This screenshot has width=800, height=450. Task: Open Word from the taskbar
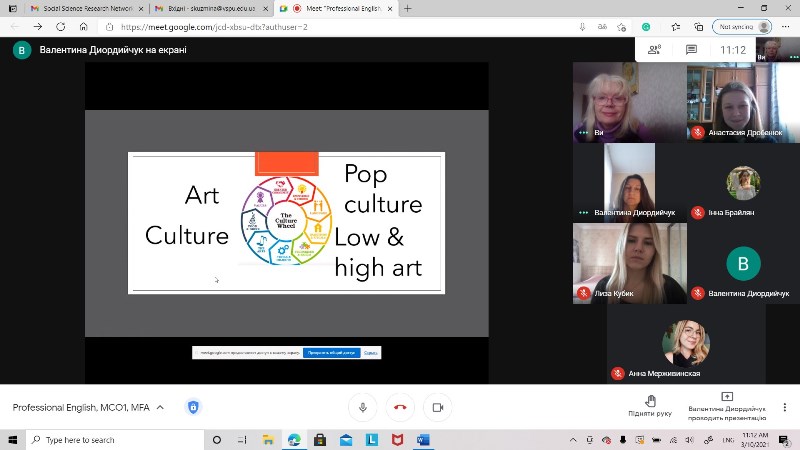point(423,440)
